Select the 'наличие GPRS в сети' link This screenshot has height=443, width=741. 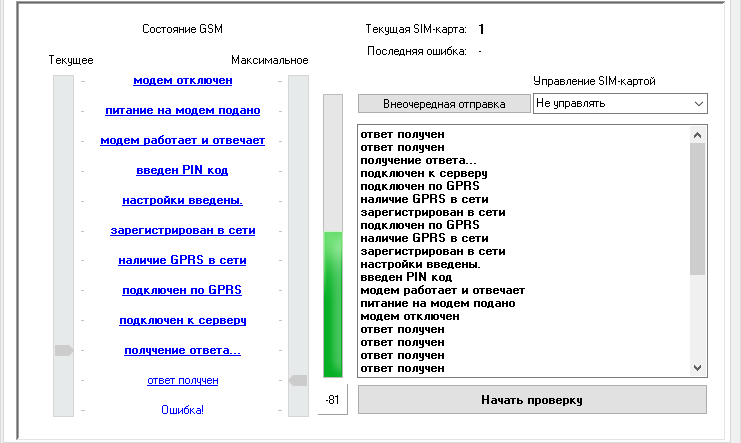(182, 260)
